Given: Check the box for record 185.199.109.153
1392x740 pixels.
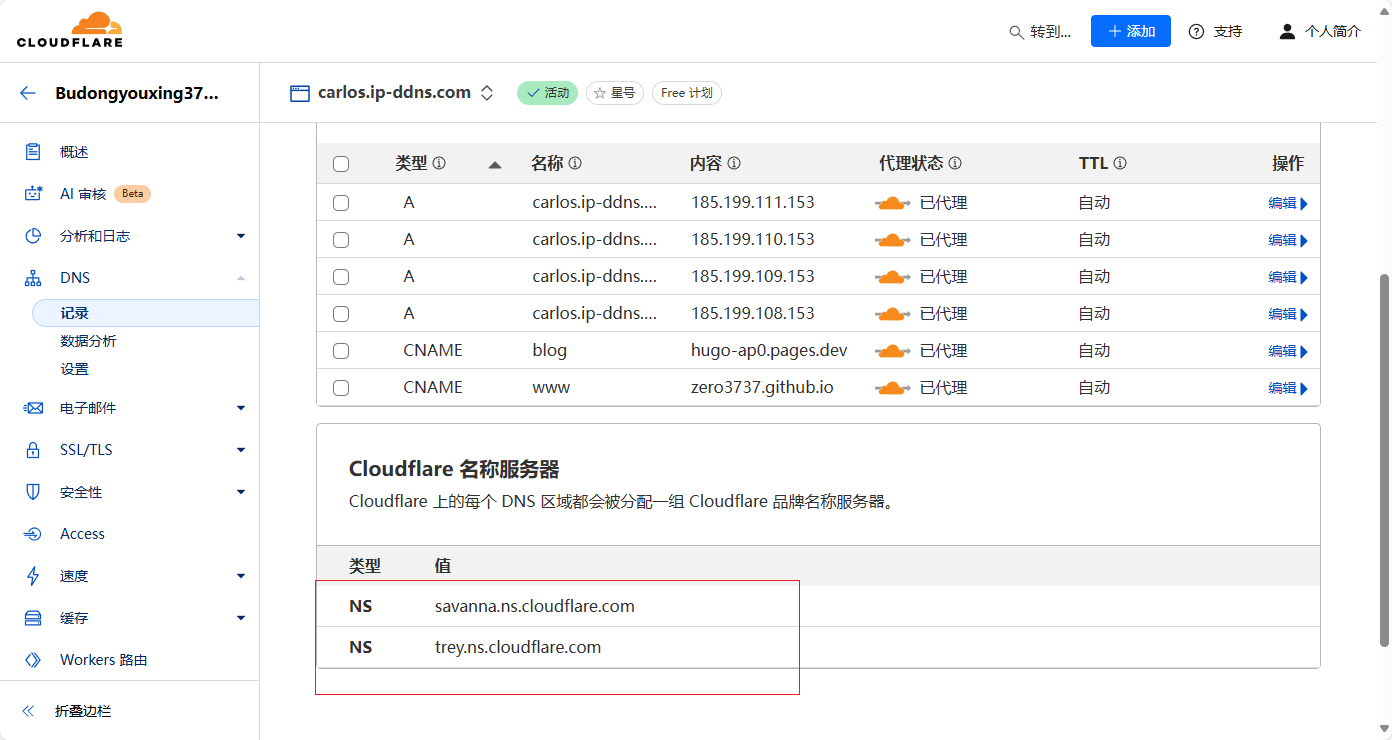Looking at the screenshot, I should coord(341,277).
